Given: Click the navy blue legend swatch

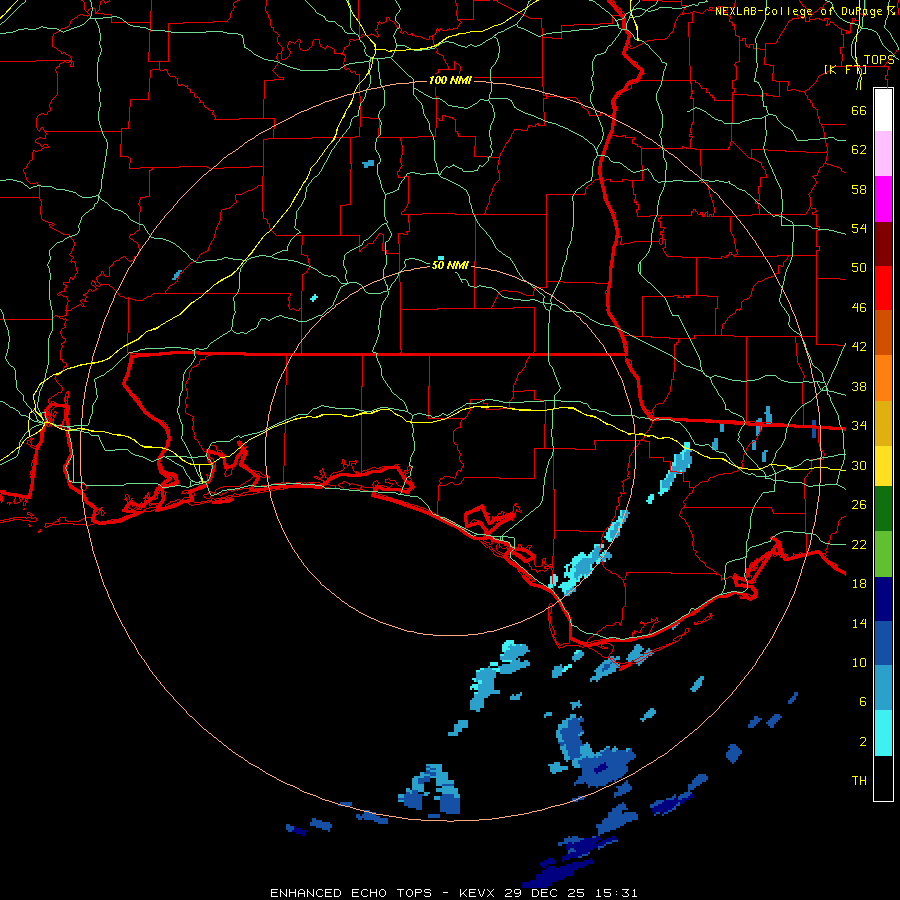Looking at the screenshot, I should [x=883, y=599].
